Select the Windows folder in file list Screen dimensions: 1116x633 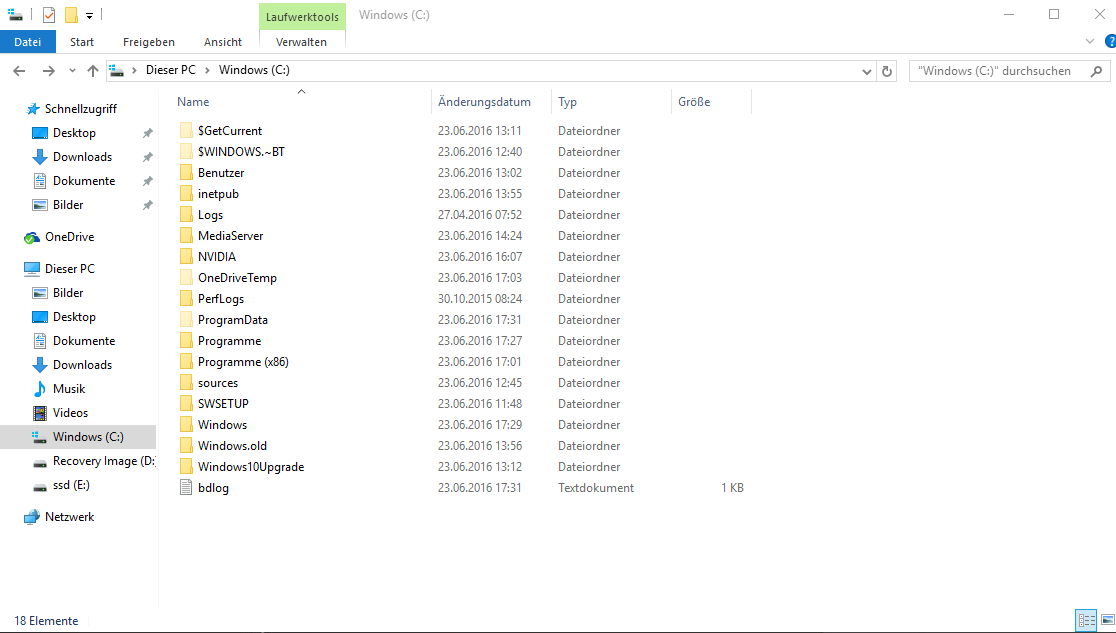point(222,425)
